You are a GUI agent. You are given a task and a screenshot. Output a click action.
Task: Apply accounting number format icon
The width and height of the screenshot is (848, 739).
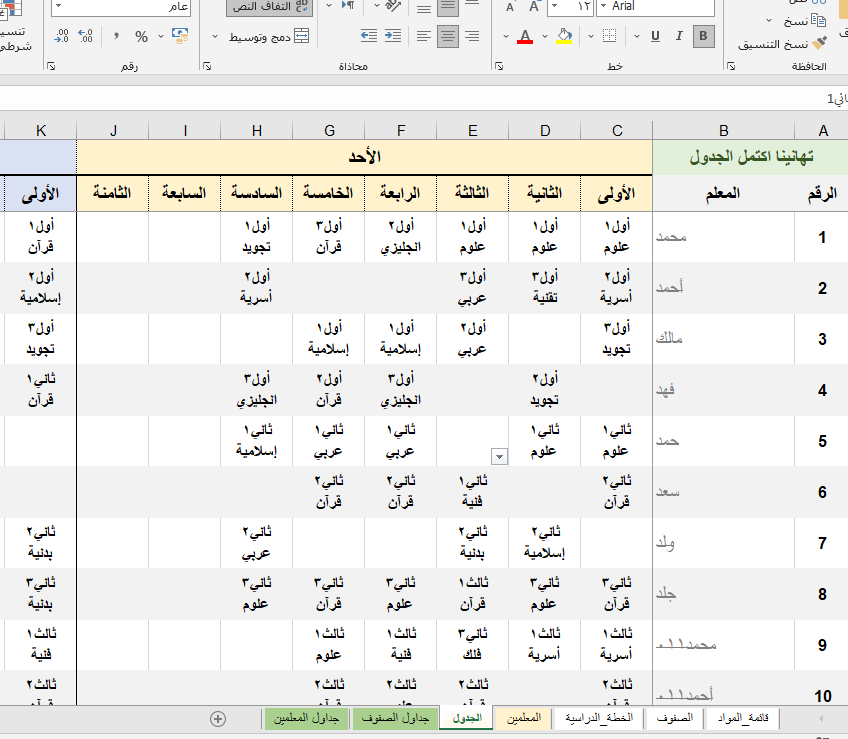point(180,36)
